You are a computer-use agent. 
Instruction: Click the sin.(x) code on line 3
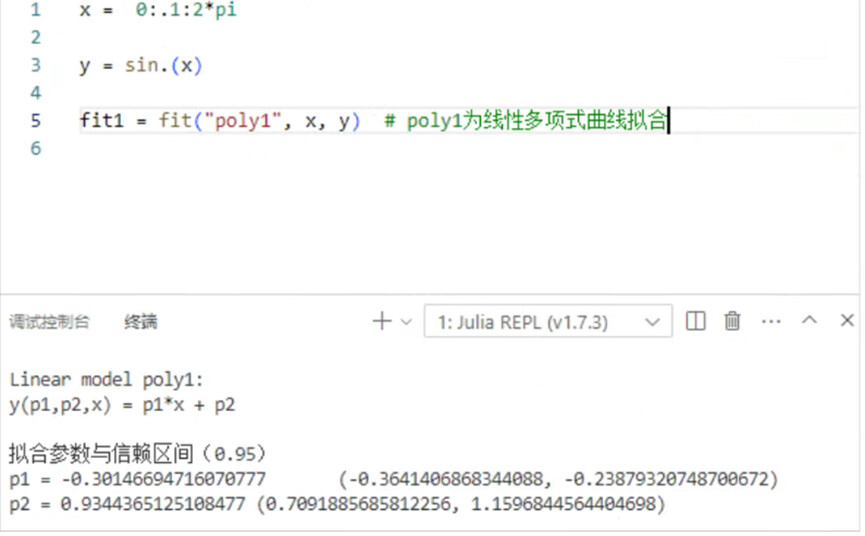tap(164, 66)
